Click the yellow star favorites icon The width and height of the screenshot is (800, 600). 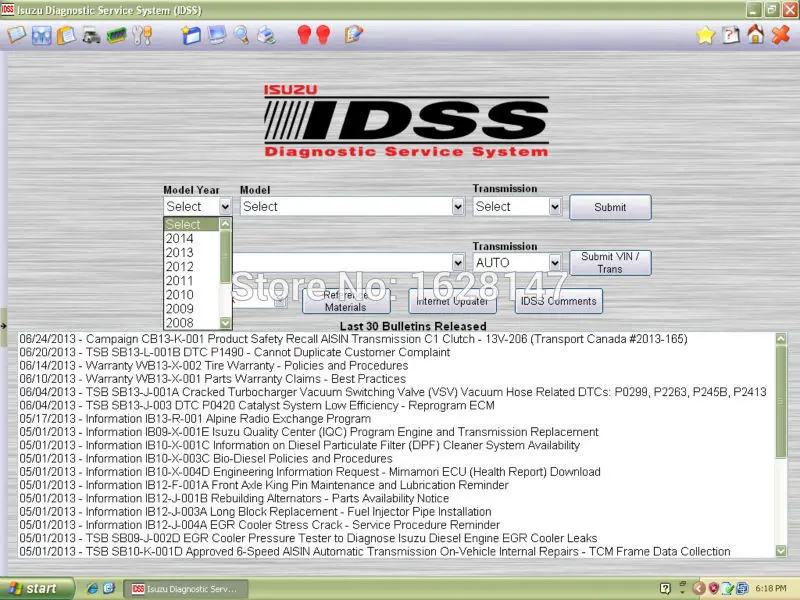pyautogui.click(x=705, y=35)
